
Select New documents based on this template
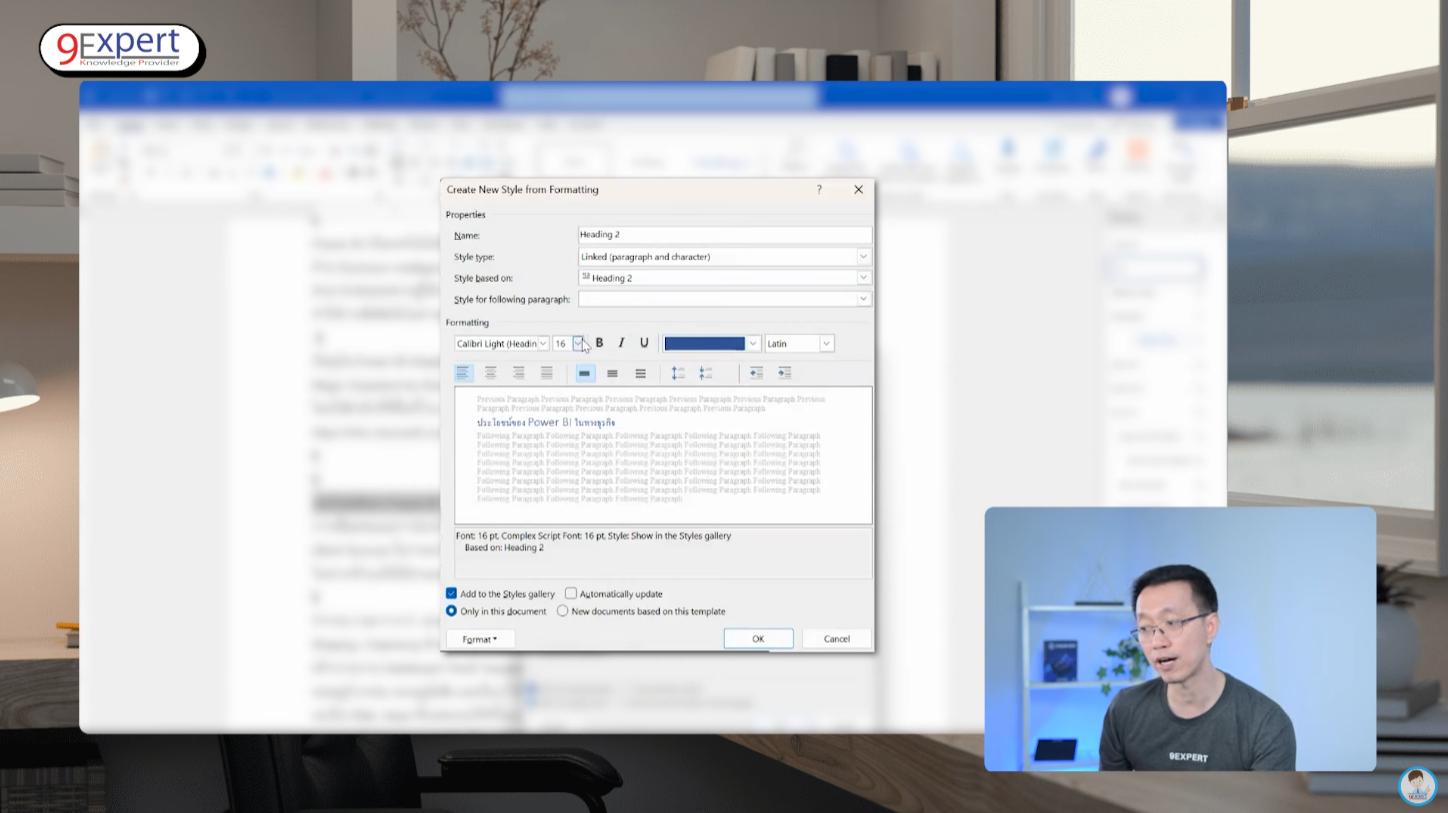click(562, 611)
